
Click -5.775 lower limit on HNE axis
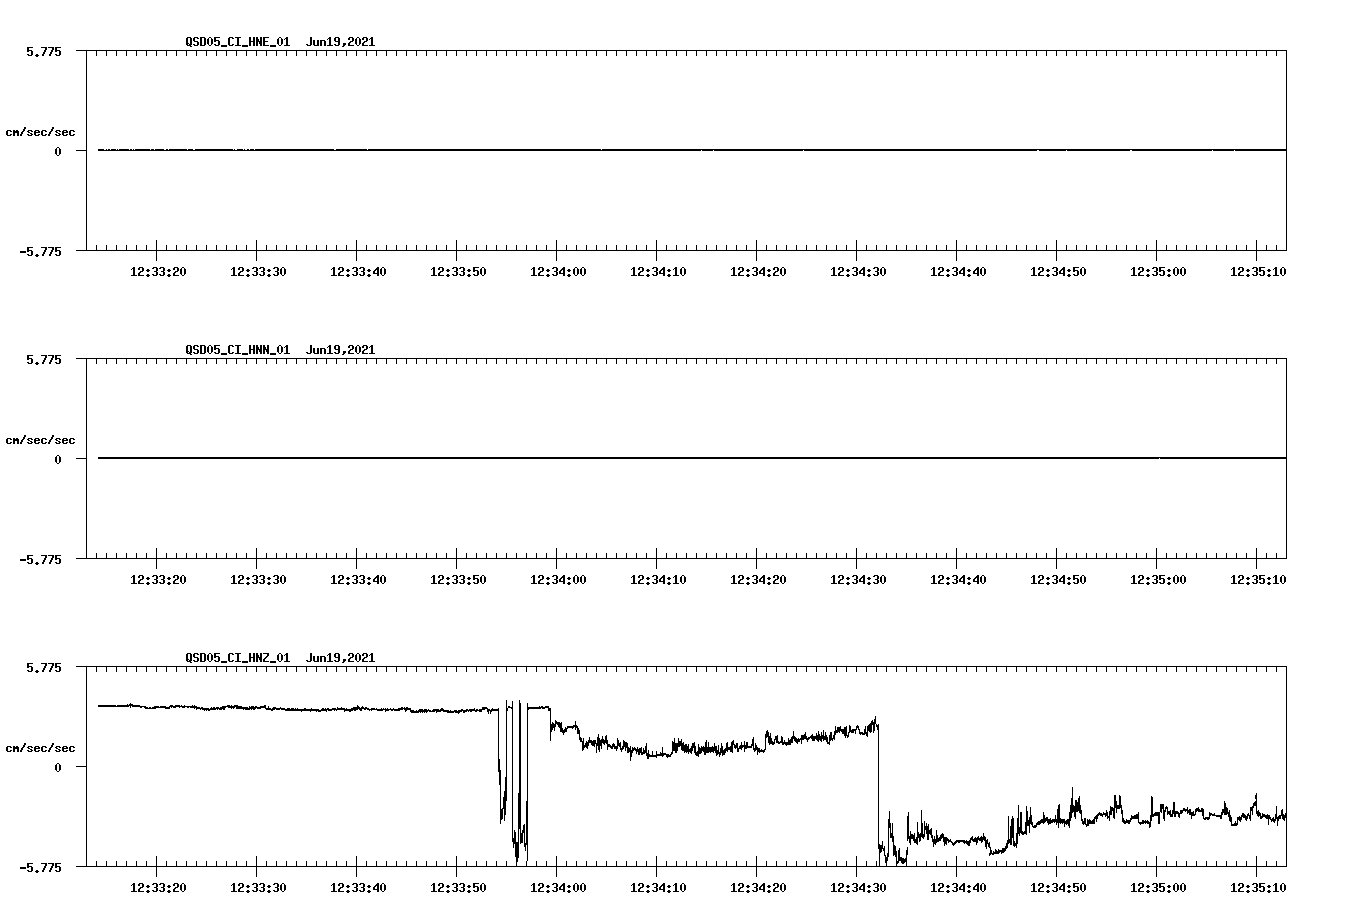point(40,251)
